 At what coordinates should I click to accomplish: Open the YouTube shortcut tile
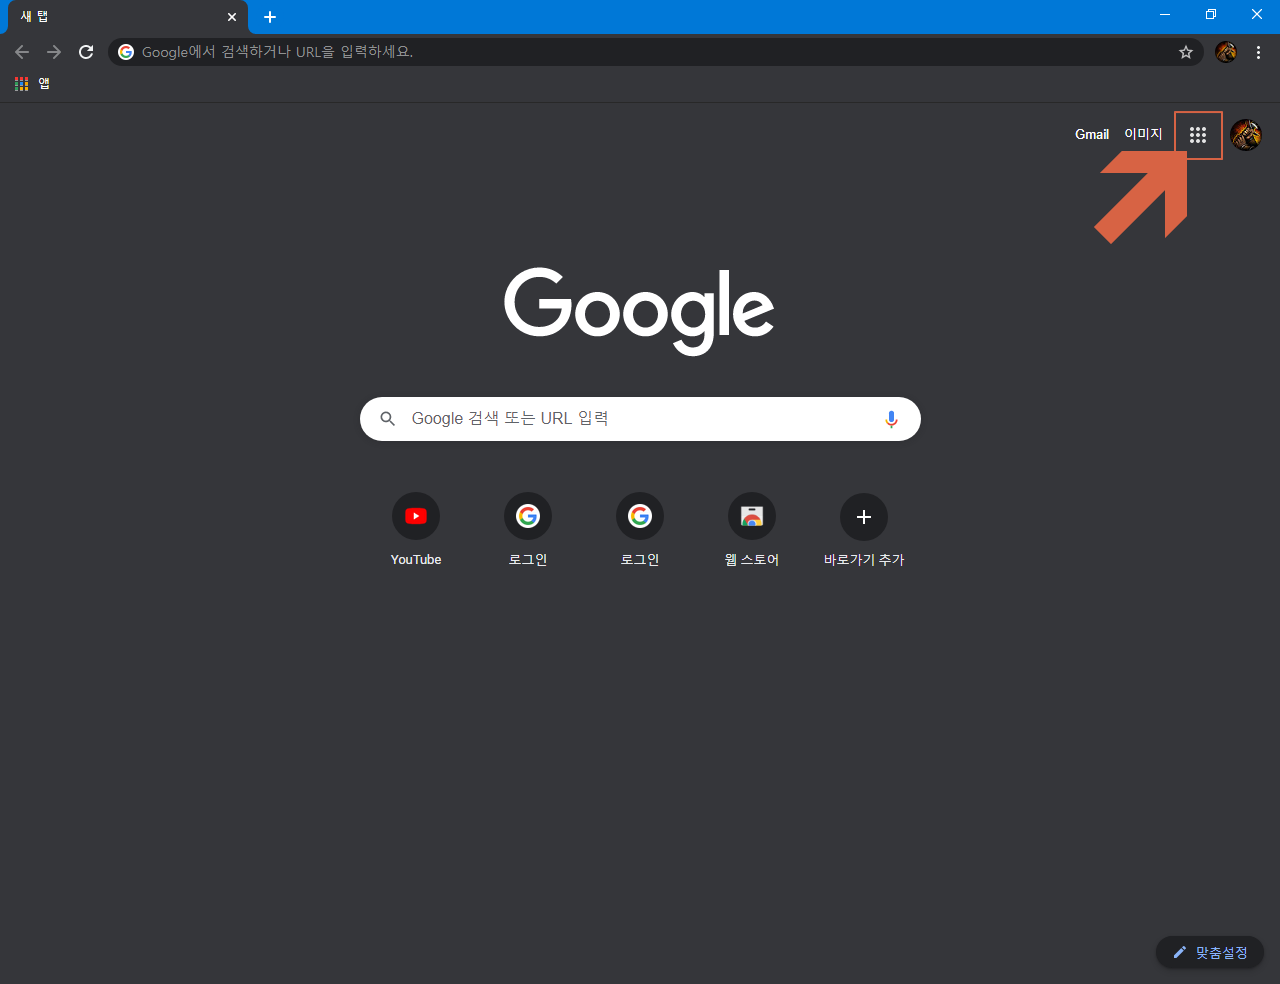click(x=416, y=531)
